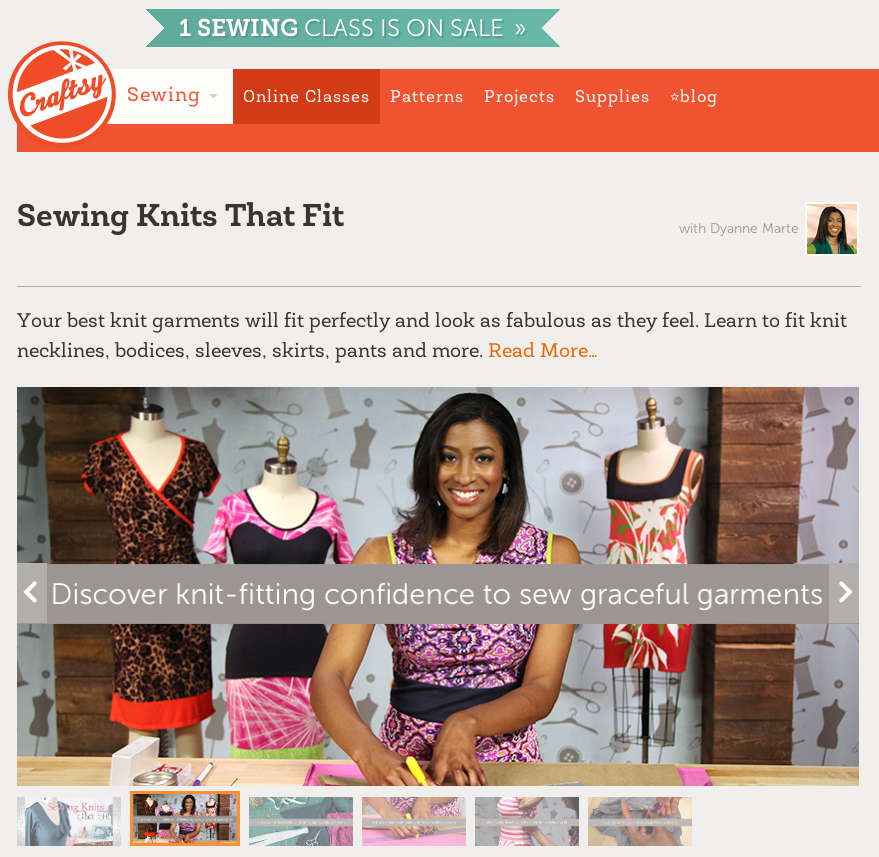
Task: Click the sale banner's double-arrow icon
Action: (x=520, y=28)
